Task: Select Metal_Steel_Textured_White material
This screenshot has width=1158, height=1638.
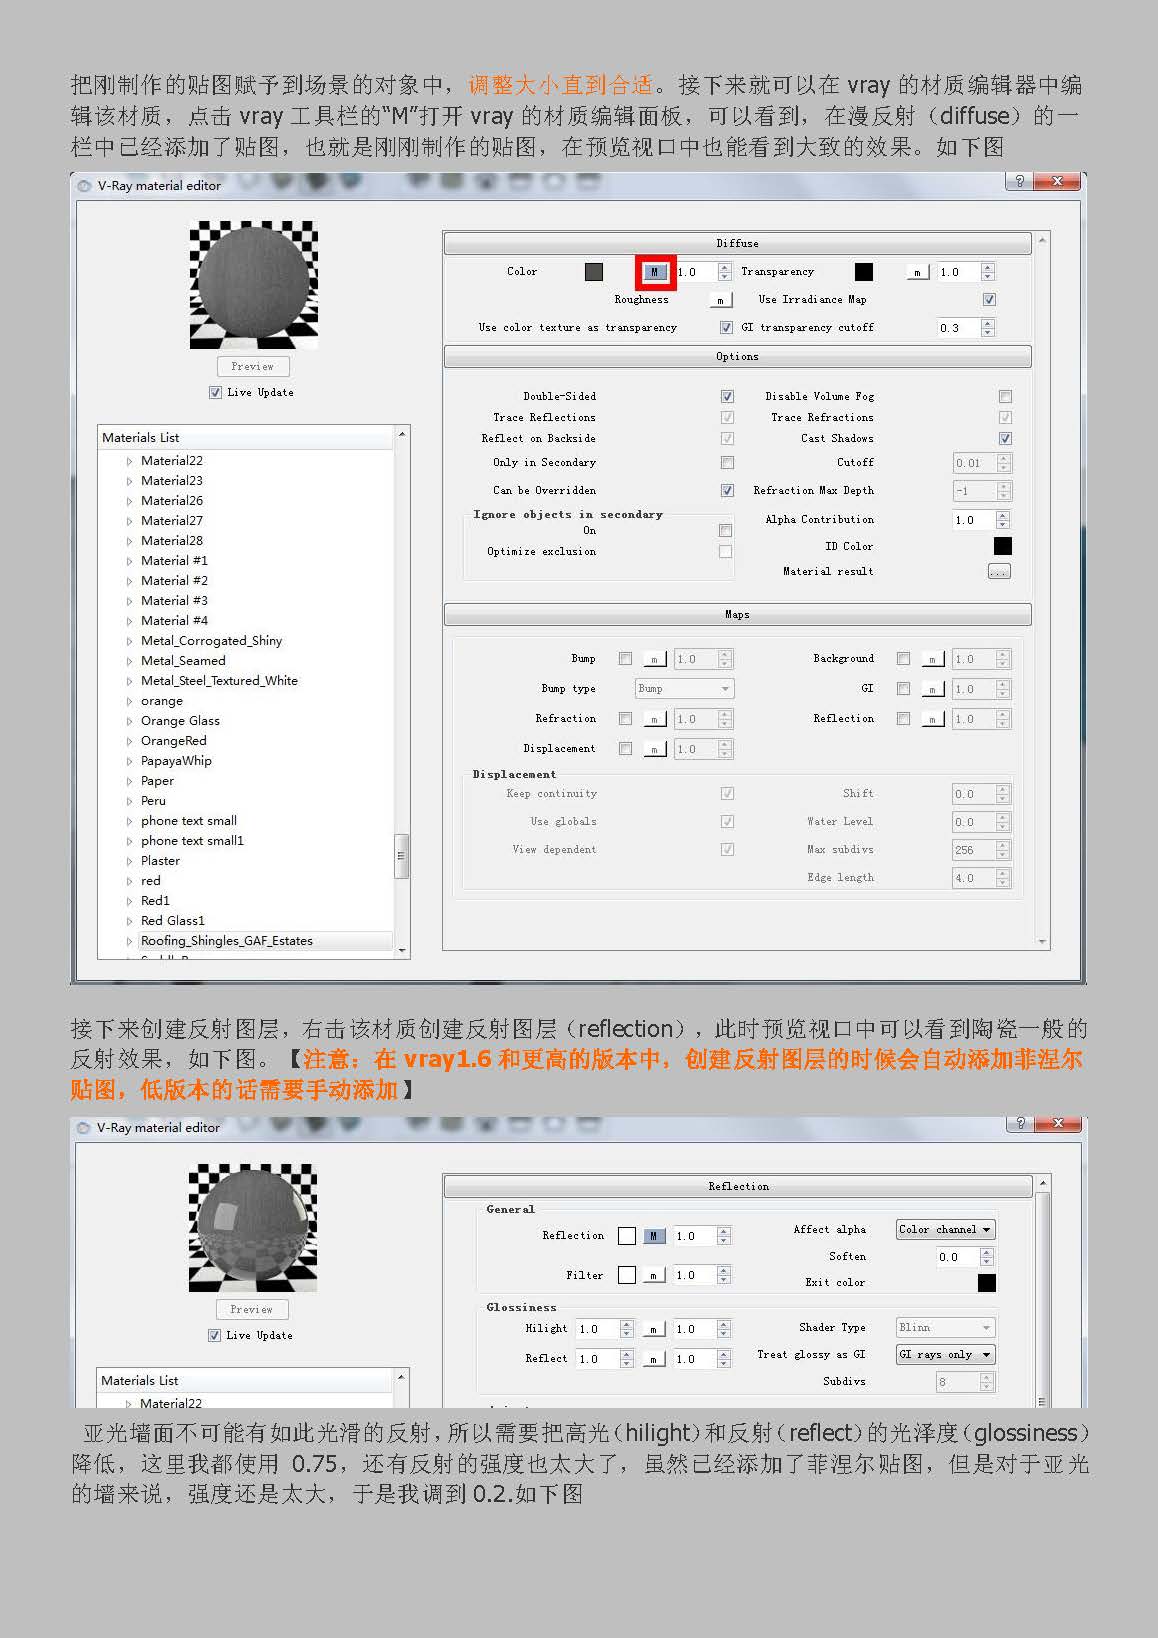Action: [x=219, y=681]
